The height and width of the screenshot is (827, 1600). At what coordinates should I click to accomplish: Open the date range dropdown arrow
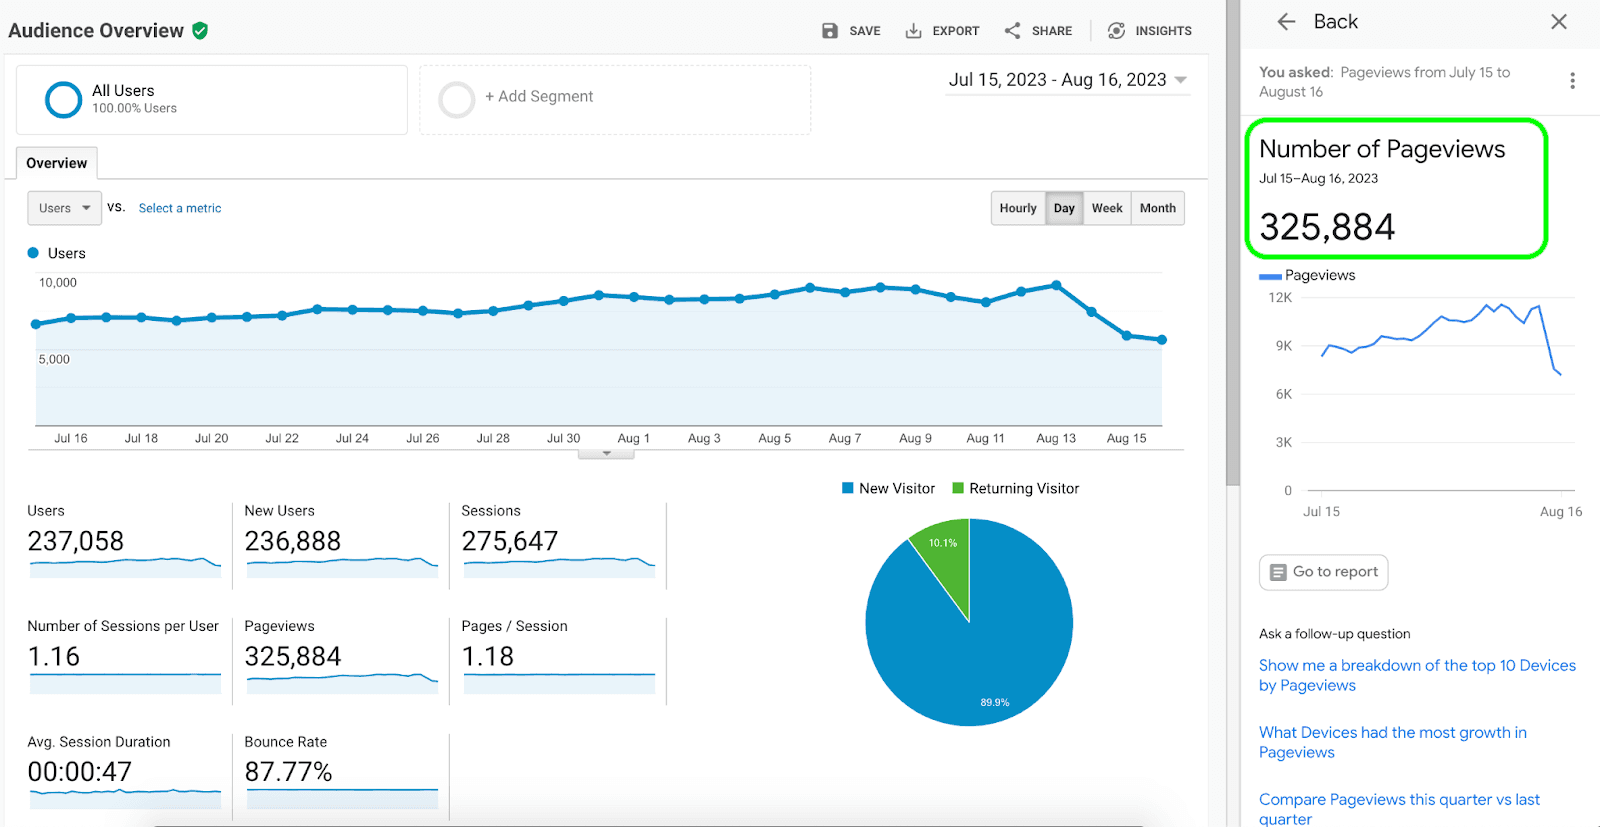(x=1181, y=80)
